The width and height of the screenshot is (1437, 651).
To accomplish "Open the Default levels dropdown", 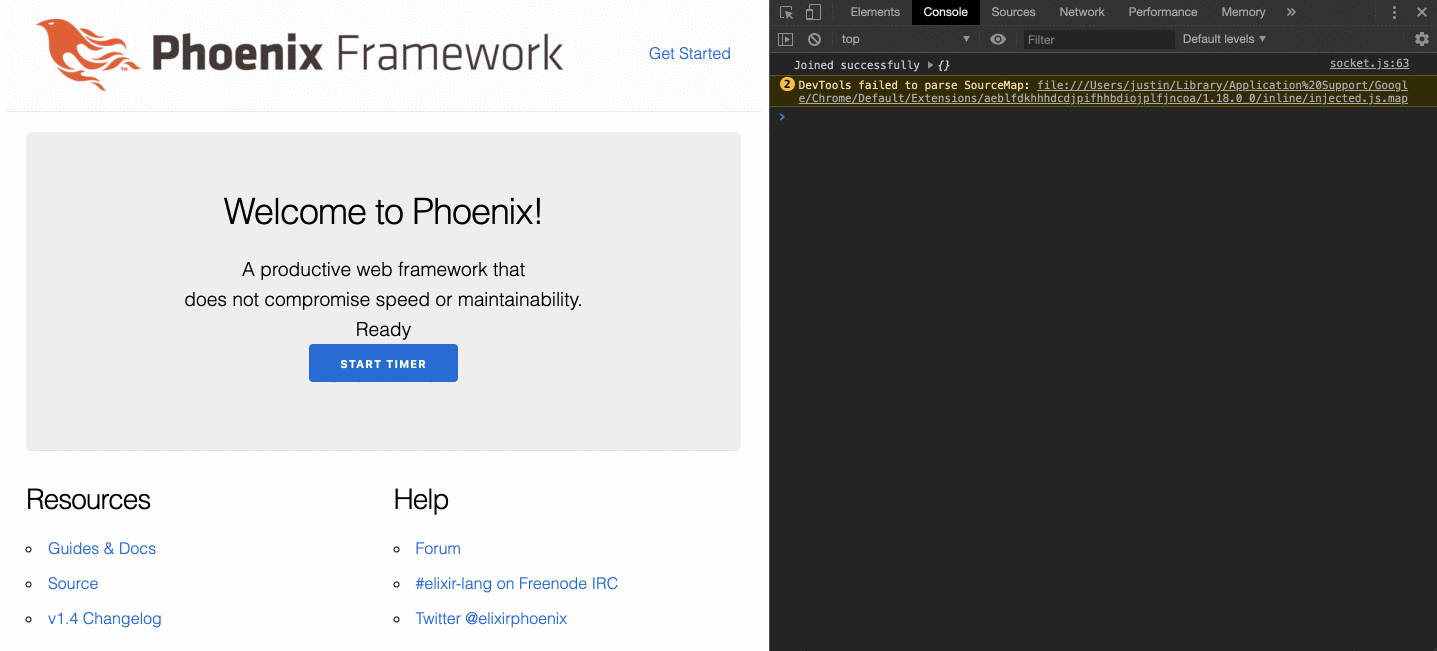I will [1224, 39].
